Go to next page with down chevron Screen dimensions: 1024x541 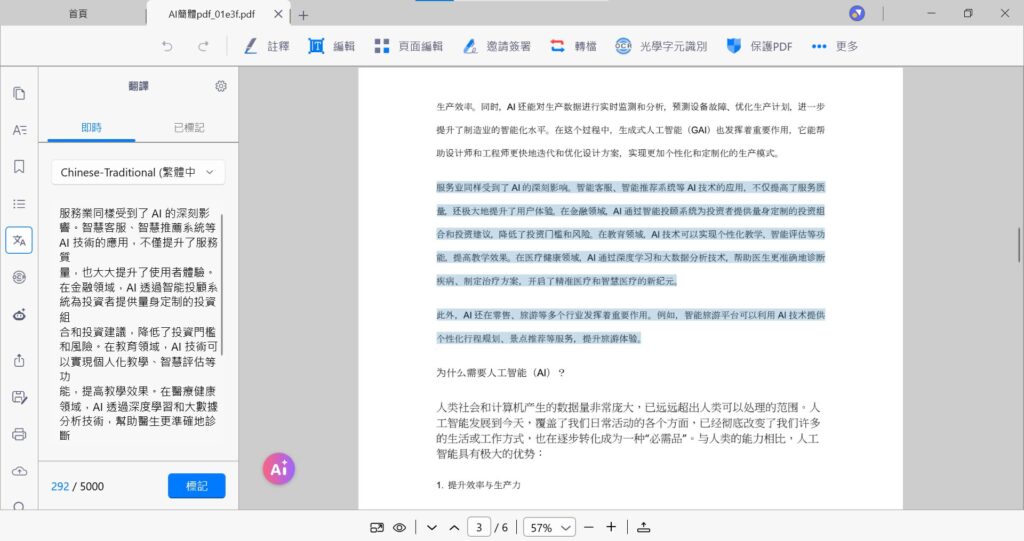[432, 527]
